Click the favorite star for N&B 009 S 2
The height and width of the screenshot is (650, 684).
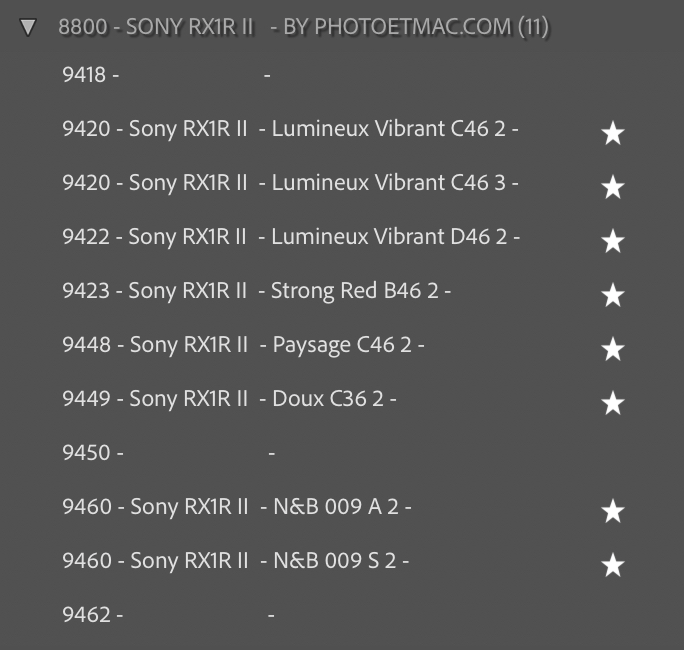click(612, 565)
